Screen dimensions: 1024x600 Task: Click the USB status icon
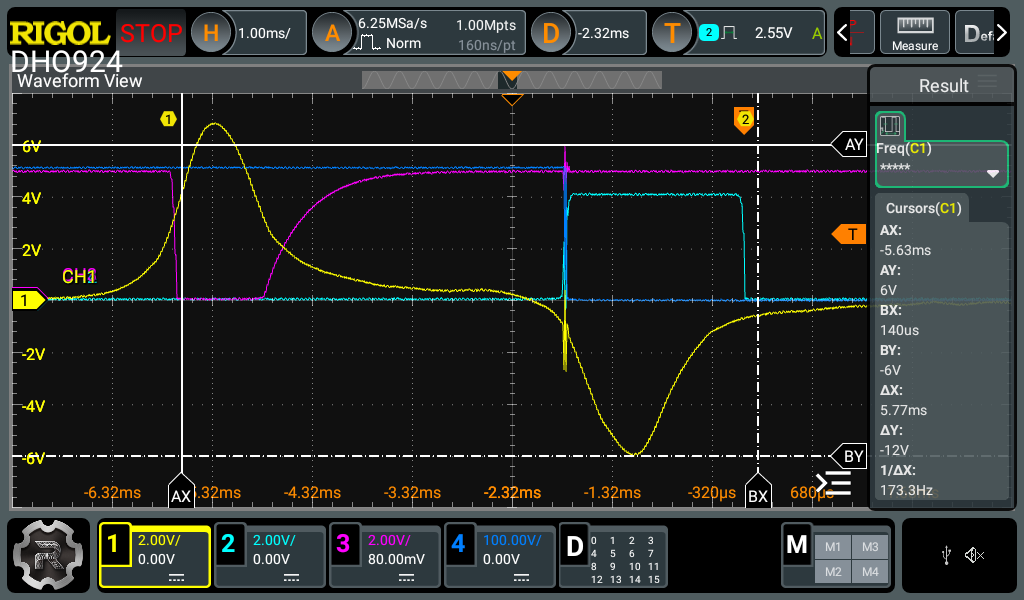coord(946,556)
